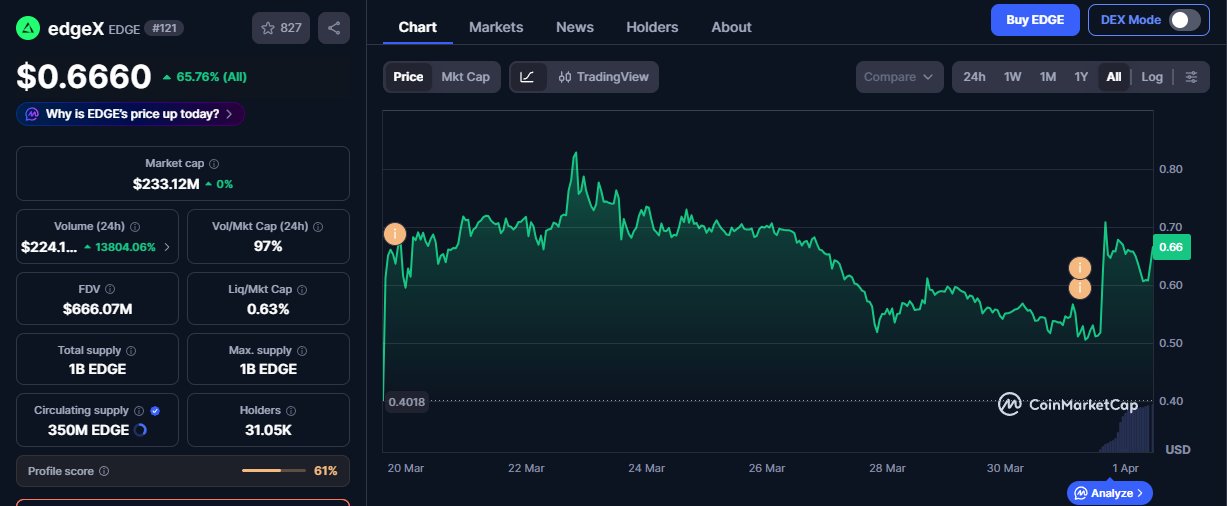Viewport: 1227px width, 506px height.
Task: Click the Profile score info icon
Action: (x=104, y=471)
